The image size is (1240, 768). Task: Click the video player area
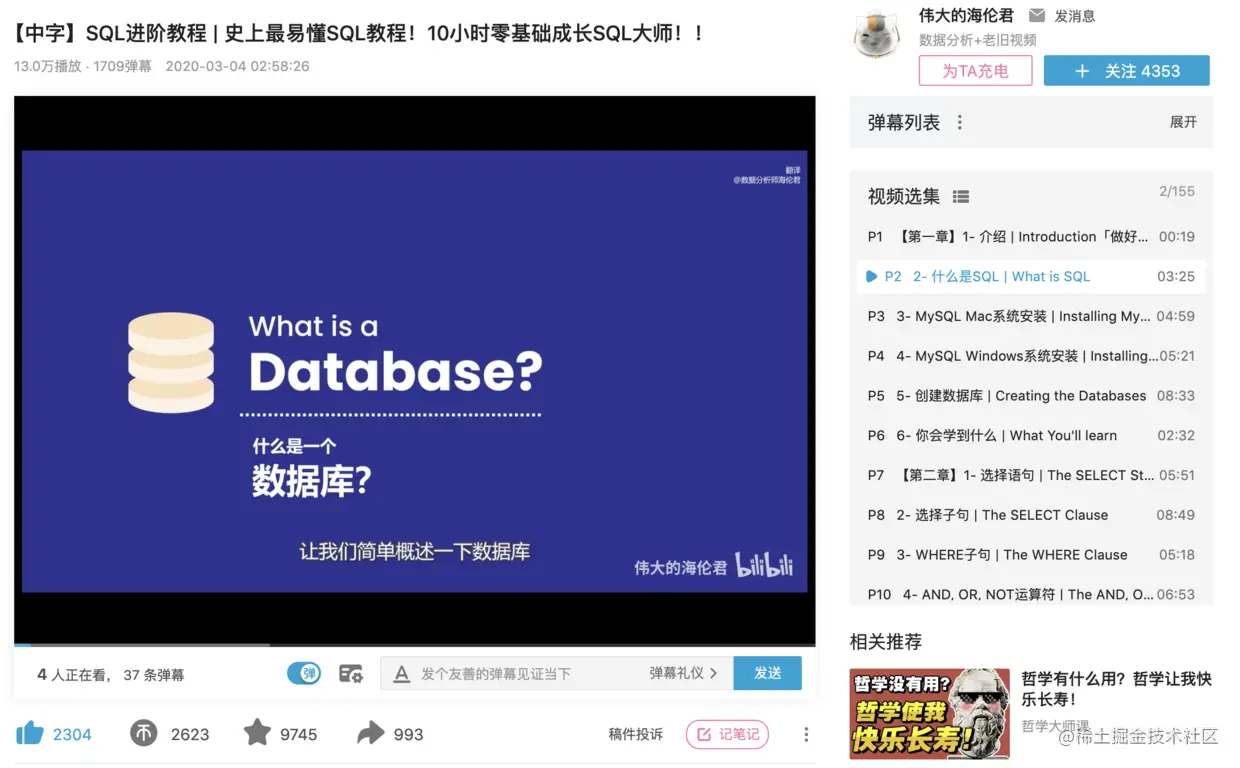point(414,371)
